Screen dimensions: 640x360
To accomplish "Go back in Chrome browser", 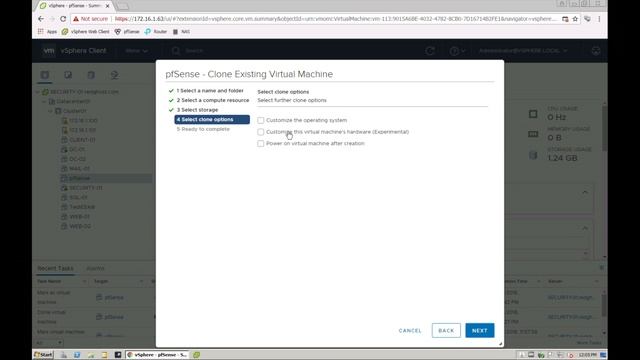I will [x=41, y=19].
